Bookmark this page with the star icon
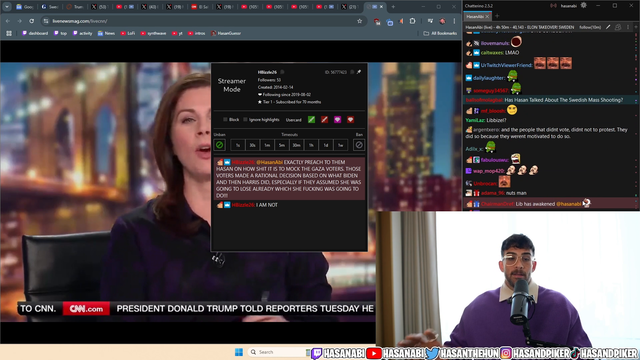This screenshot has width=640, height=360. 360,21
